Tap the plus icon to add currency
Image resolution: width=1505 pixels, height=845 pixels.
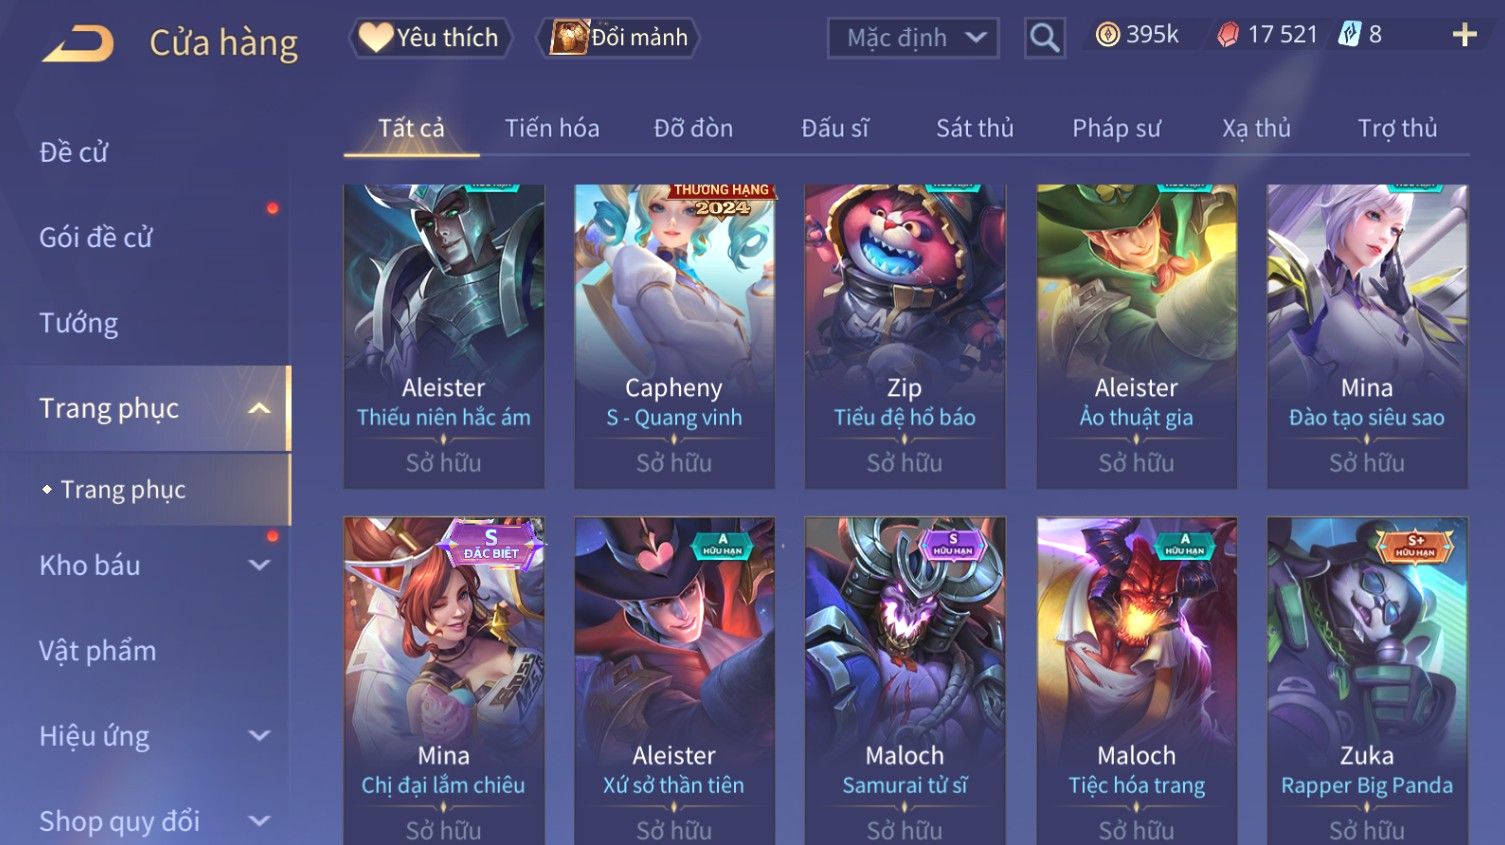tap(1464, 36)
